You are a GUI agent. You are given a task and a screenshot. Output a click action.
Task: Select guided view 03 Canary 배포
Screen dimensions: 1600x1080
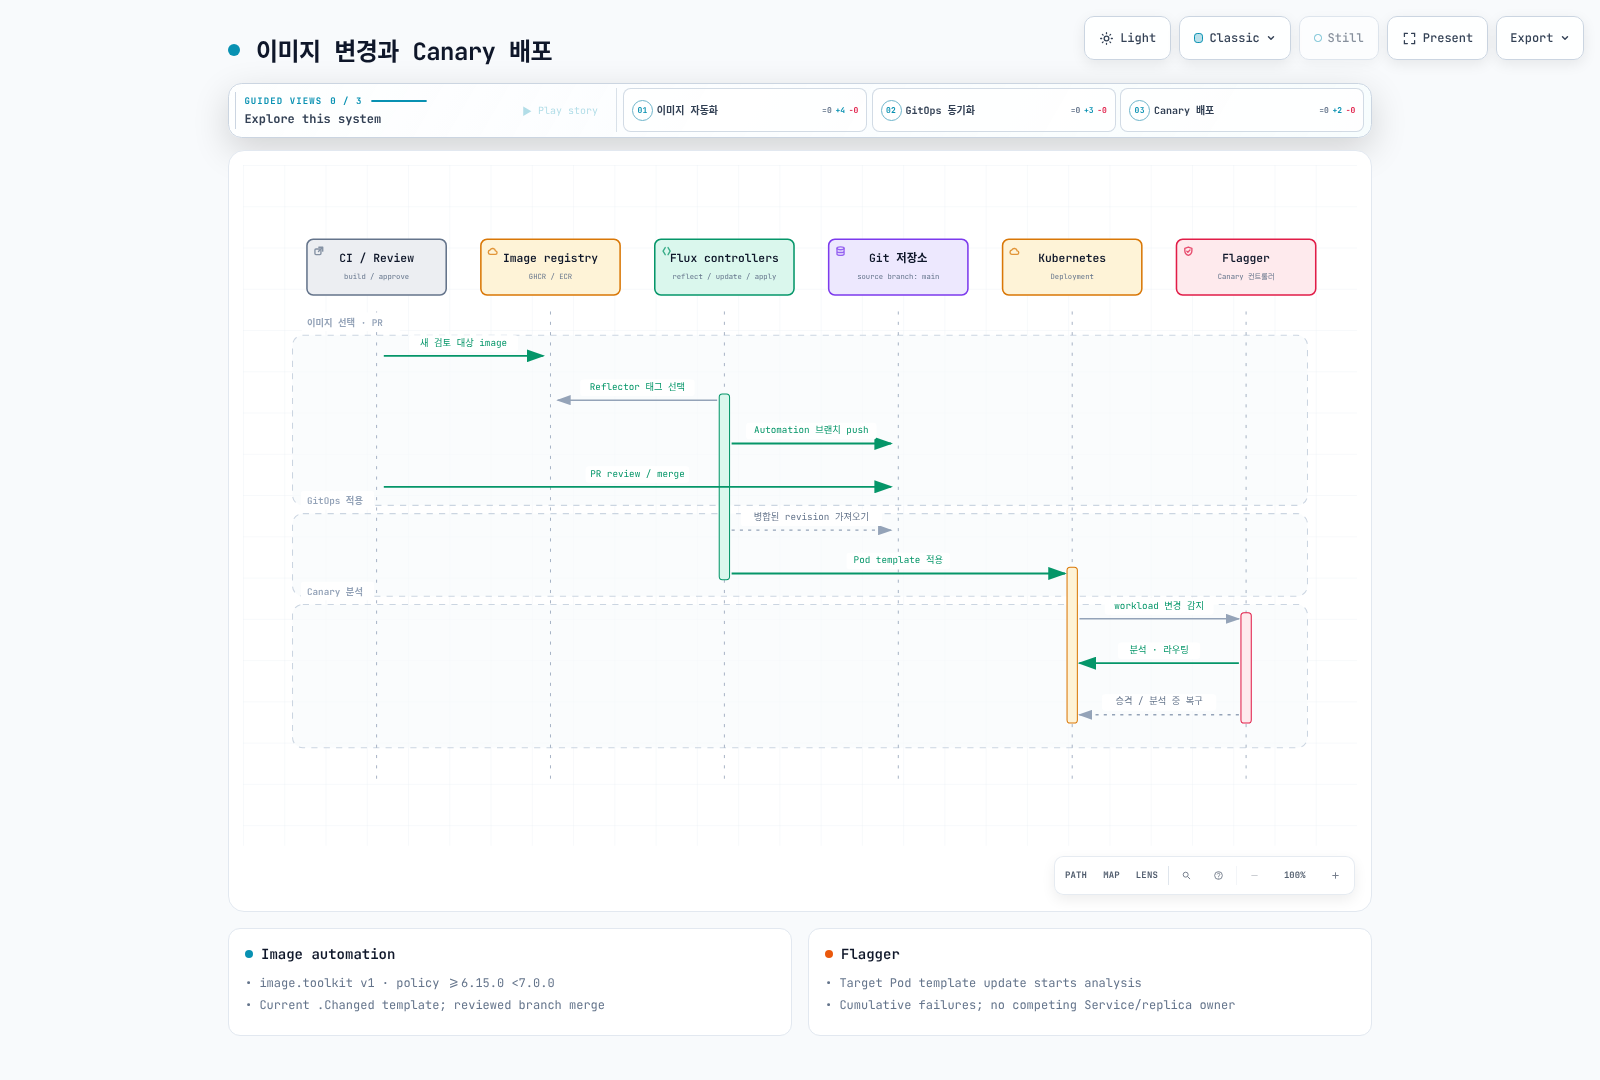click(1241, 110)
